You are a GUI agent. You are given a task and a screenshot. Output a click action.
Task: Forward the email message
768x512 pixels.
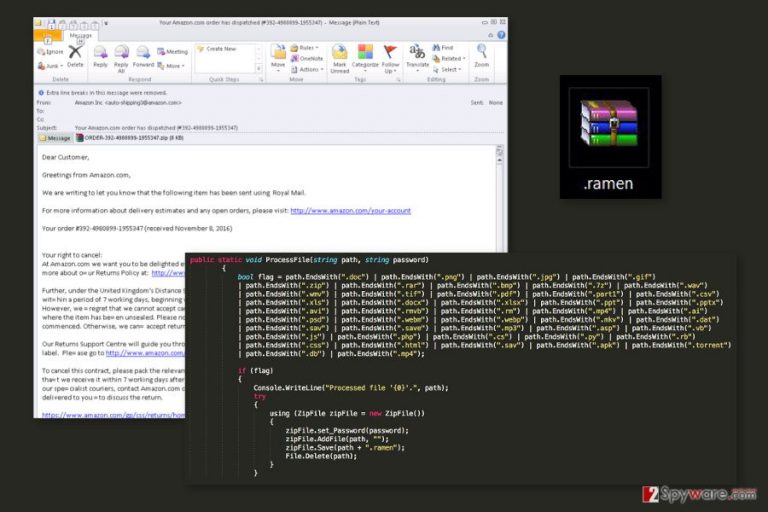coord(143,56)
